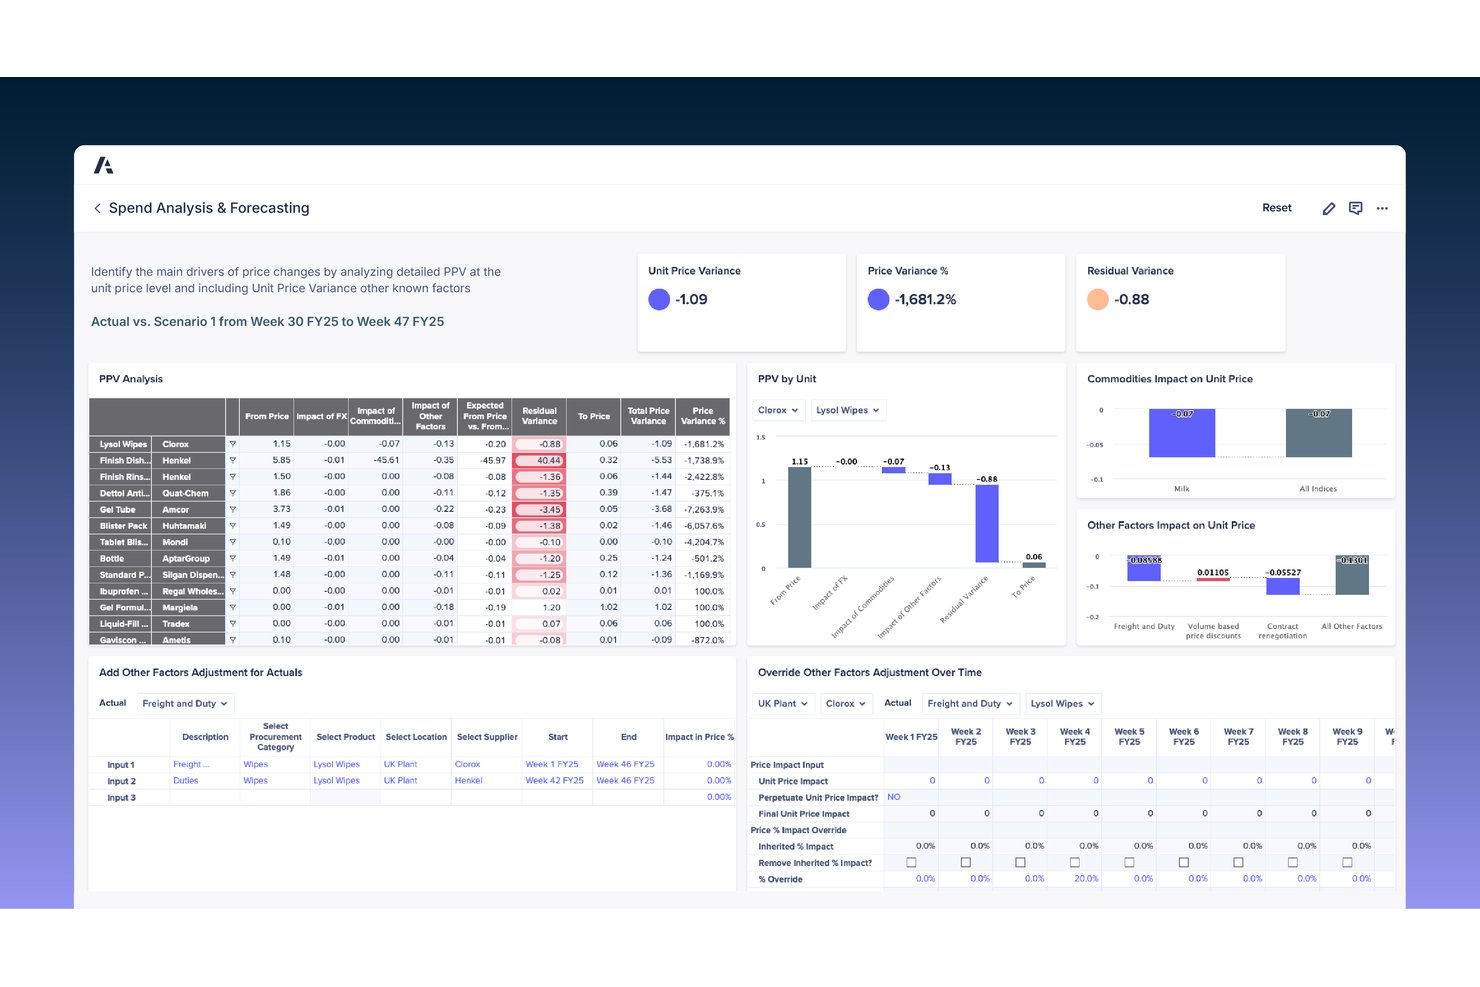Check Remove Inherited % Impact for Week 2 FY25
This screenshot has width=1480, height=987.
click(965, 862)
